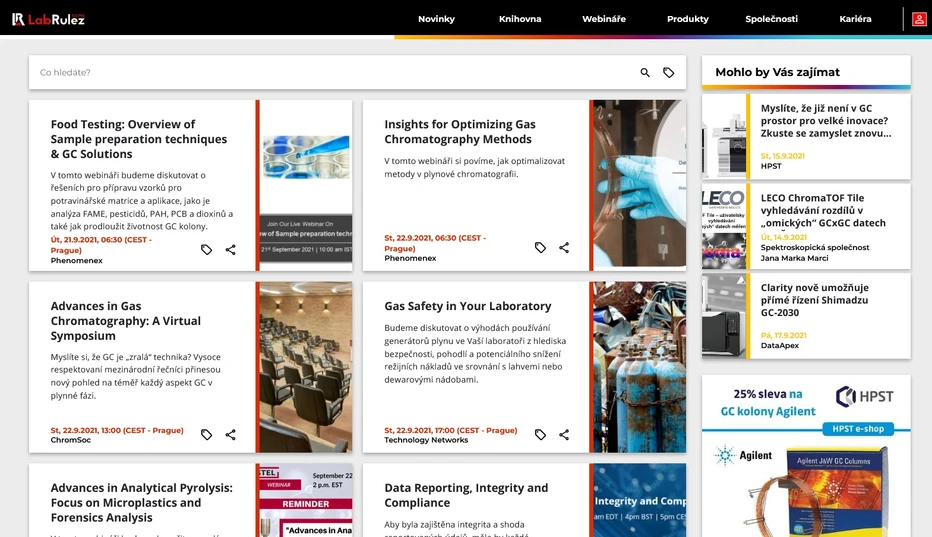Click Agilent logo in advertisement

[x=742, y=456]
